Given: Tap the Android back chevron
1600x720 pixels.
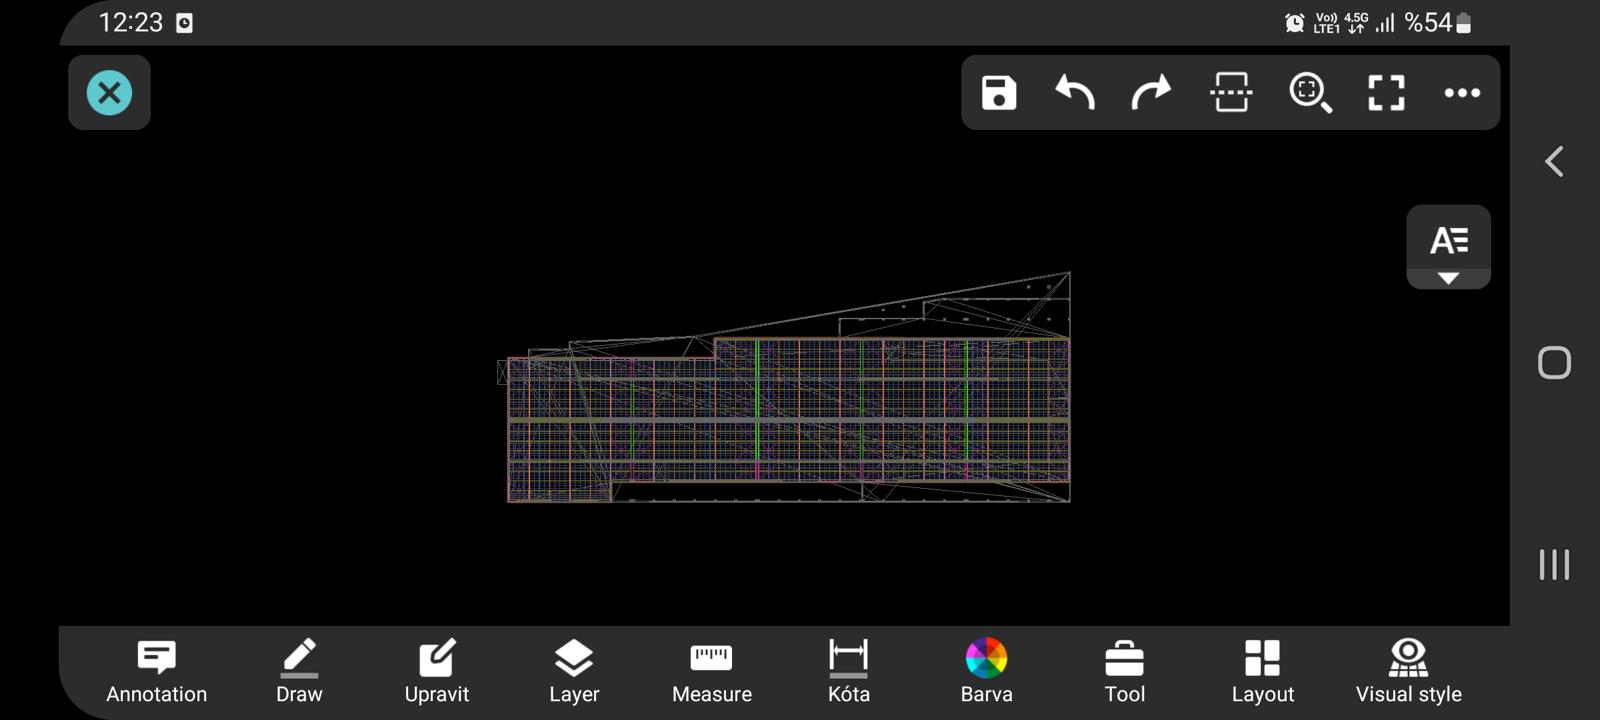Looking at the screenshot, I should [1554, 162].
